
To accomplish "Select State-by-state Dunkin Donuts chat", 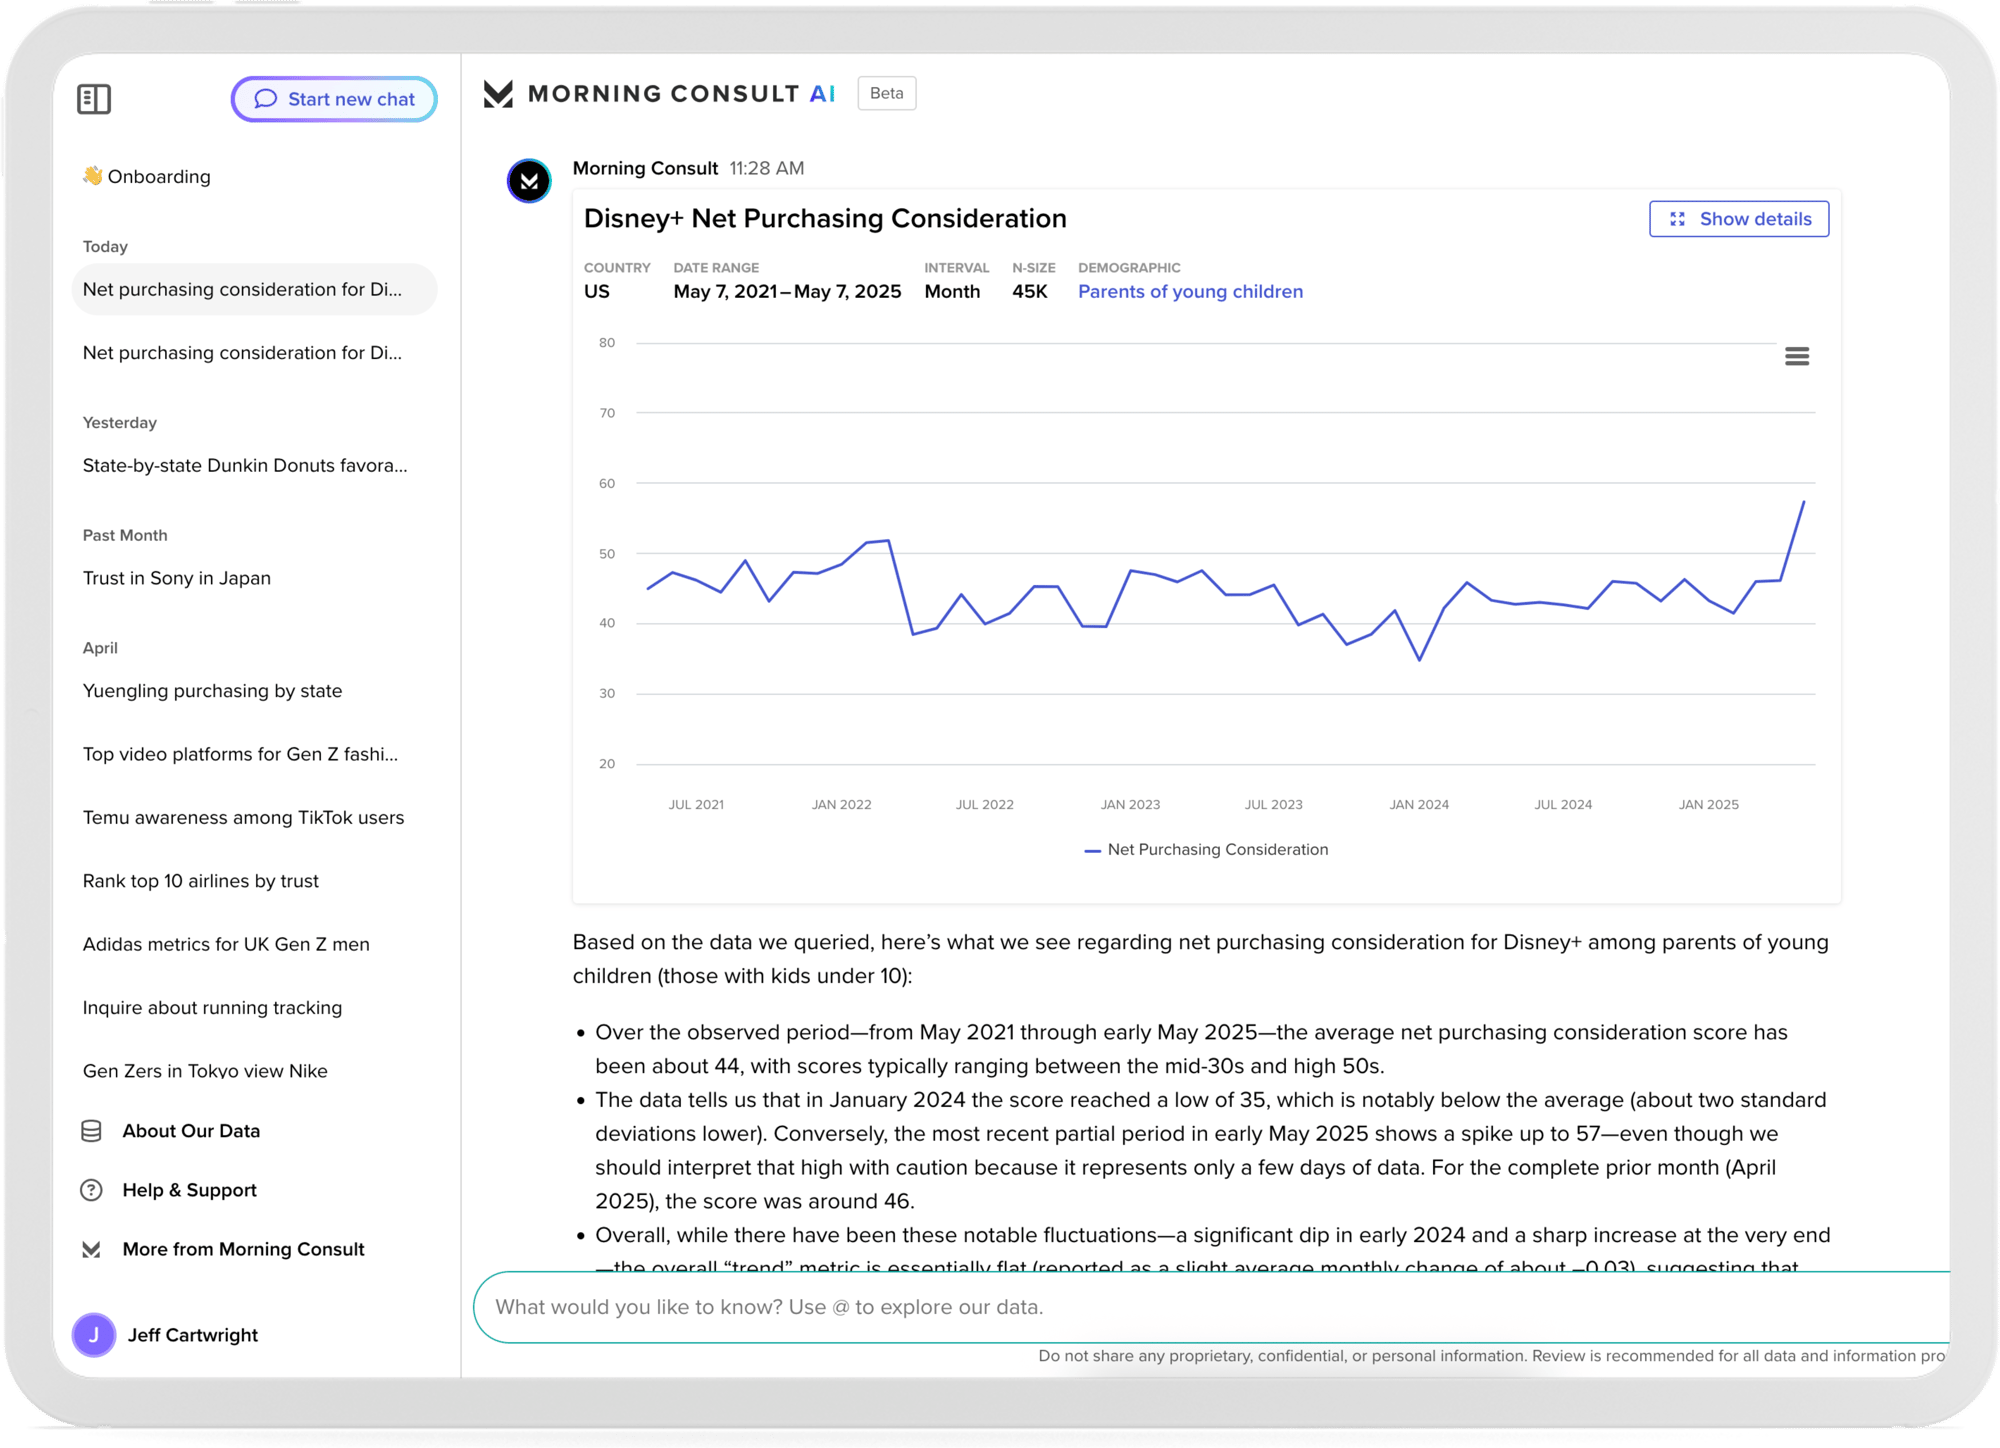I will pyautogui.click(x=245, y=466).
